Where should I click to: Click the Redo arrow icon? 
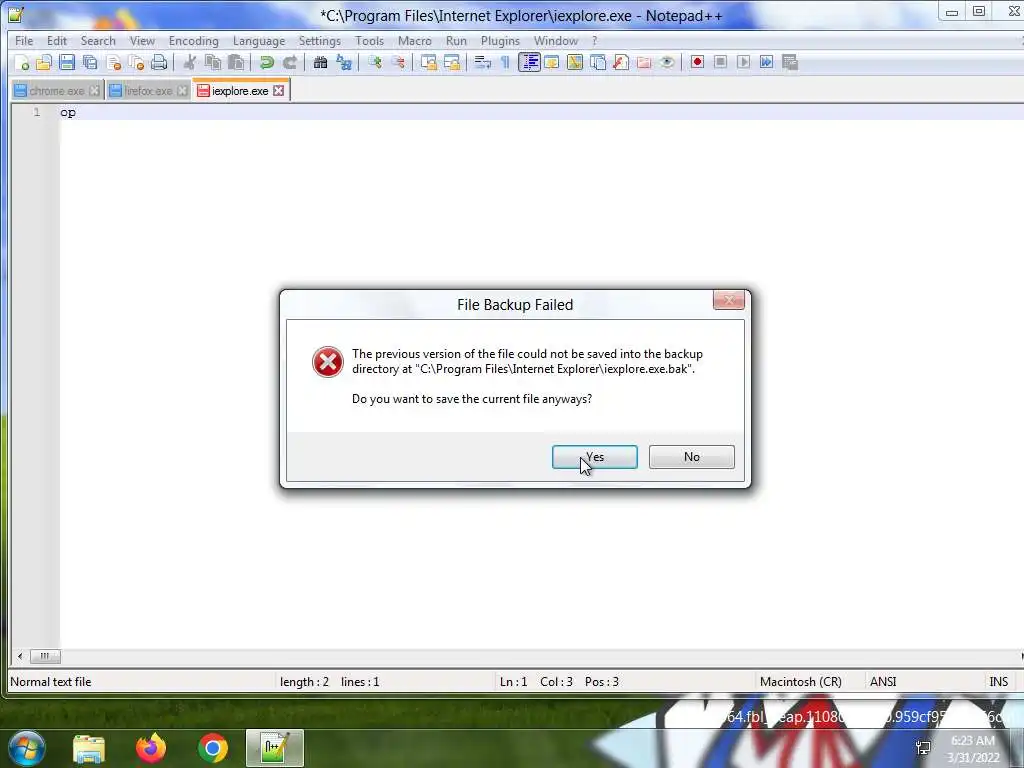(290, 63)
